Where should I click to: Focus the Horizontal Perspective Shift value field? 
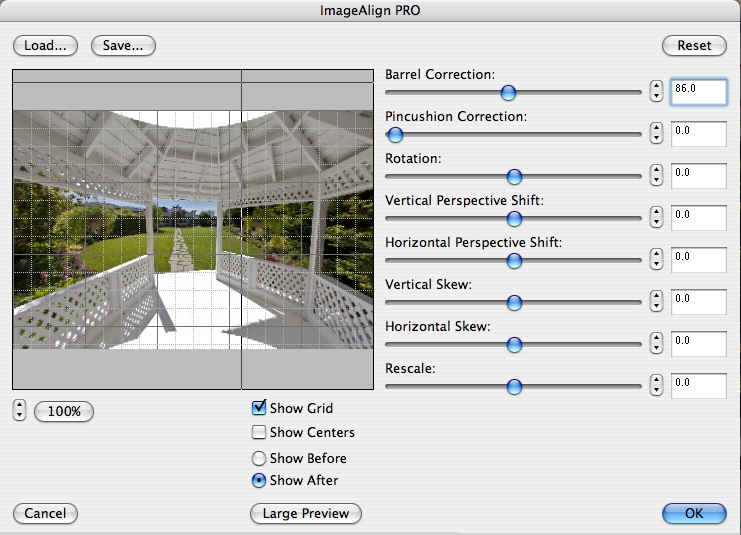(699, 260)
